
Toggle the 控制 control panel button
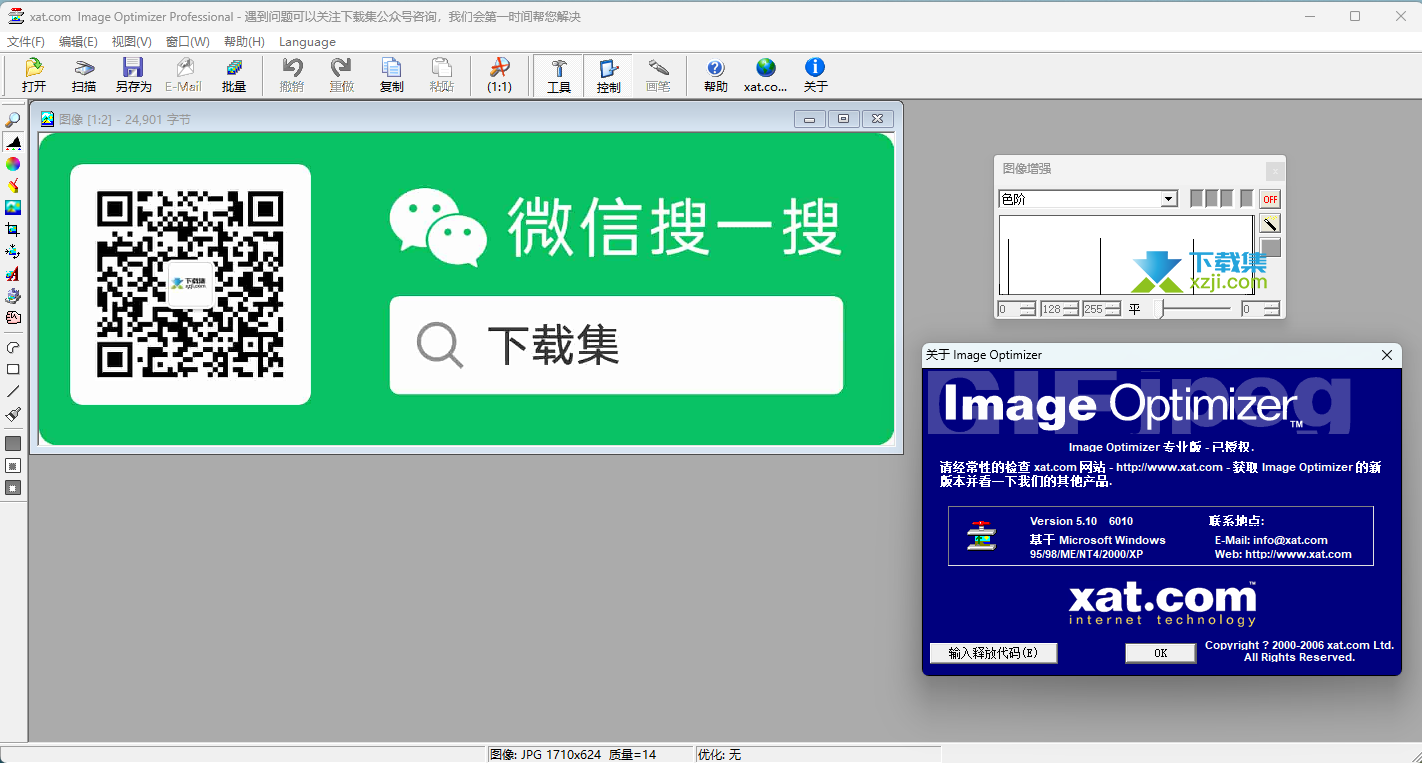pyautogui.click(x=608, y=75)
